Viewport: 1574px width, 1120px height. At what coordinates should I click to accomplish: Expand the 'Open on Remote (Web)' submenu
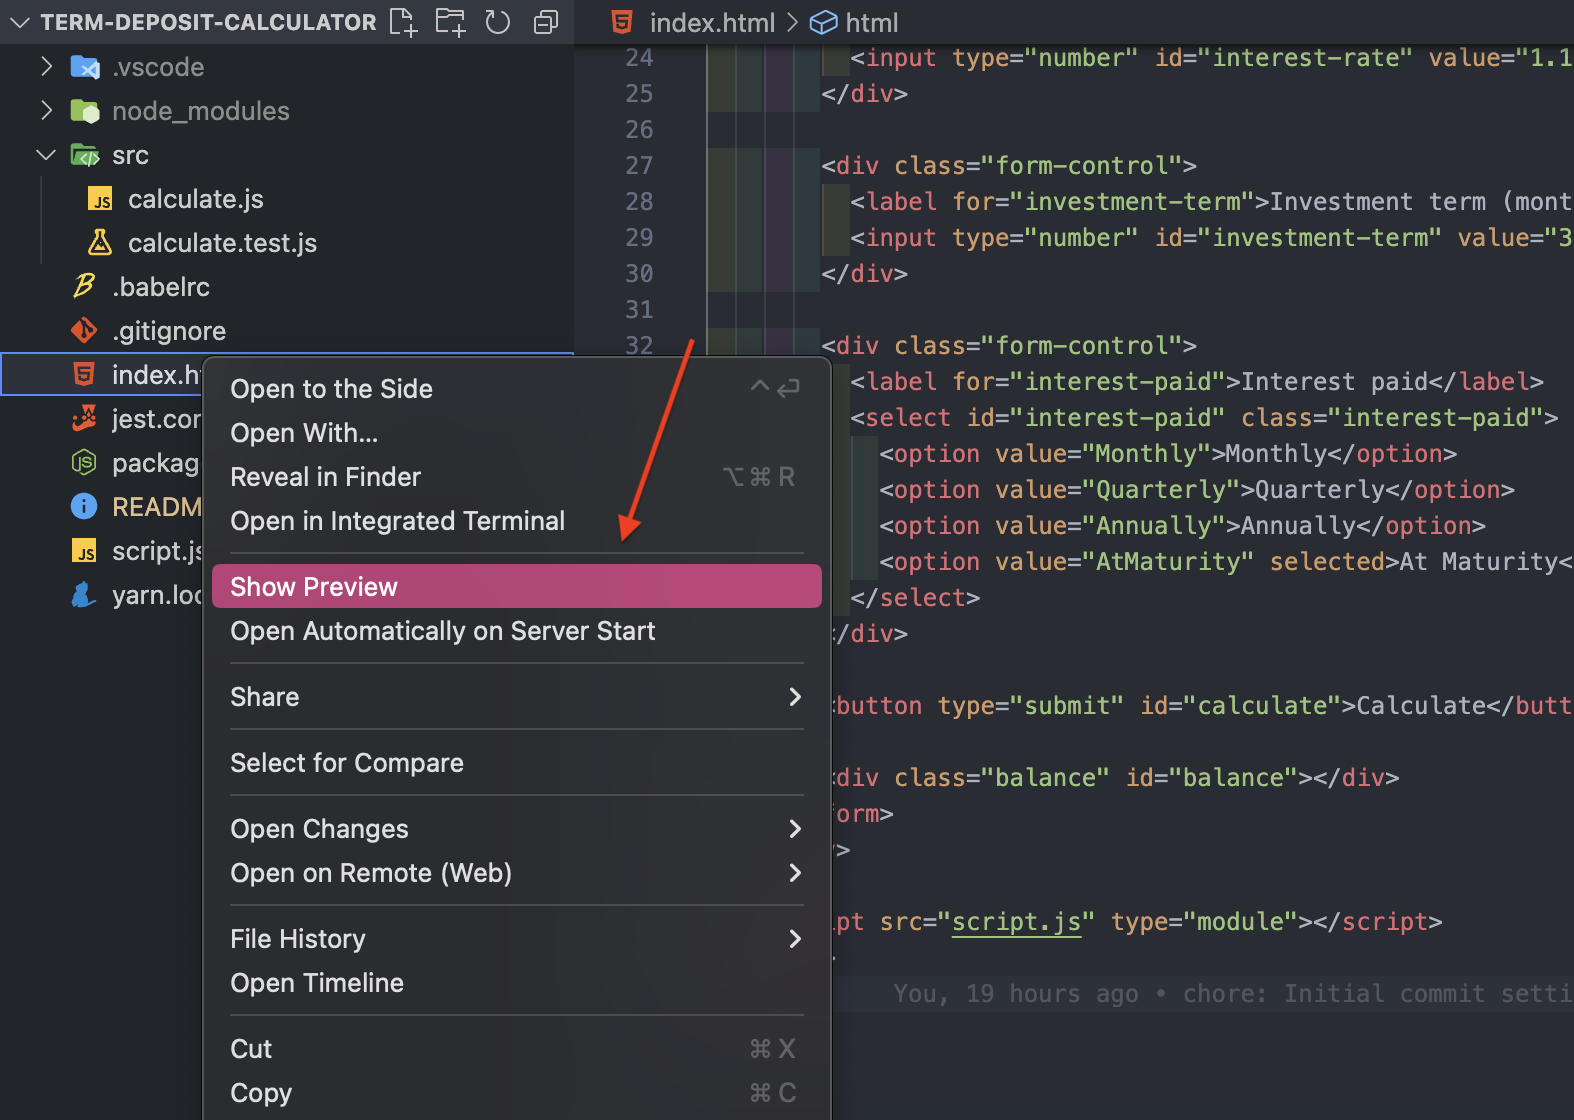(x=795, y=873)
